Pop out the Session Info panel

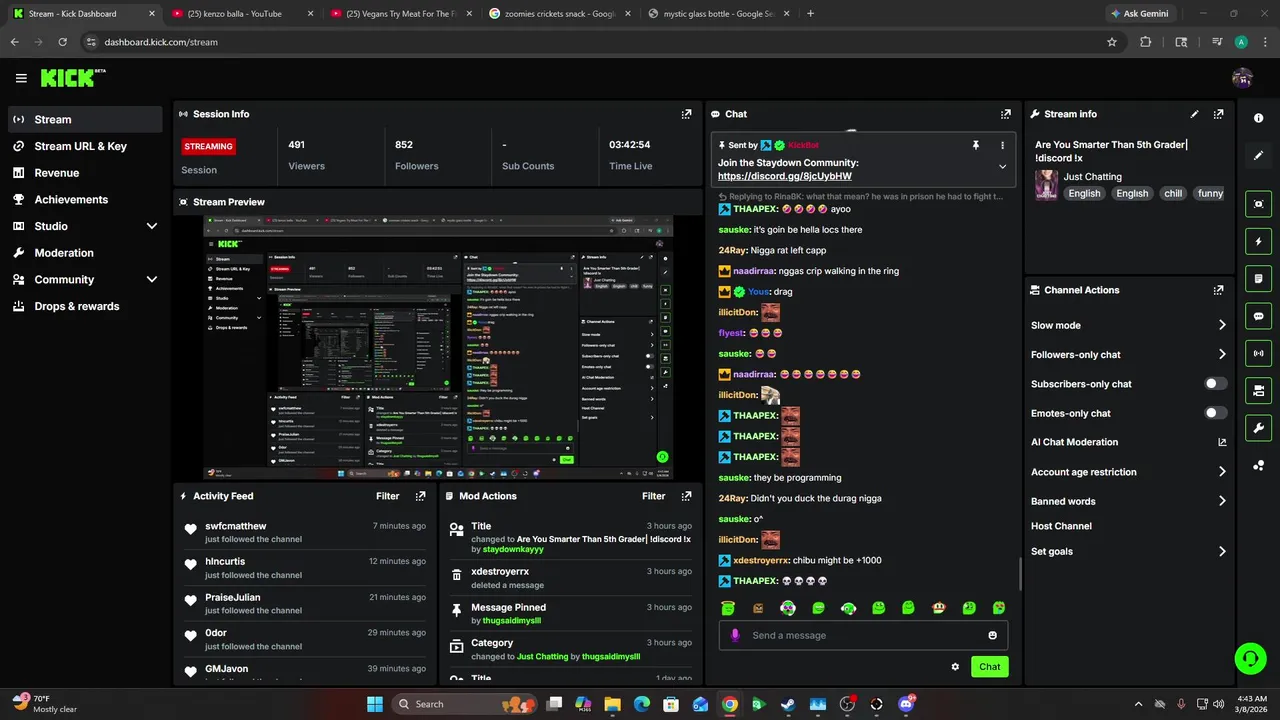point(686,114)
